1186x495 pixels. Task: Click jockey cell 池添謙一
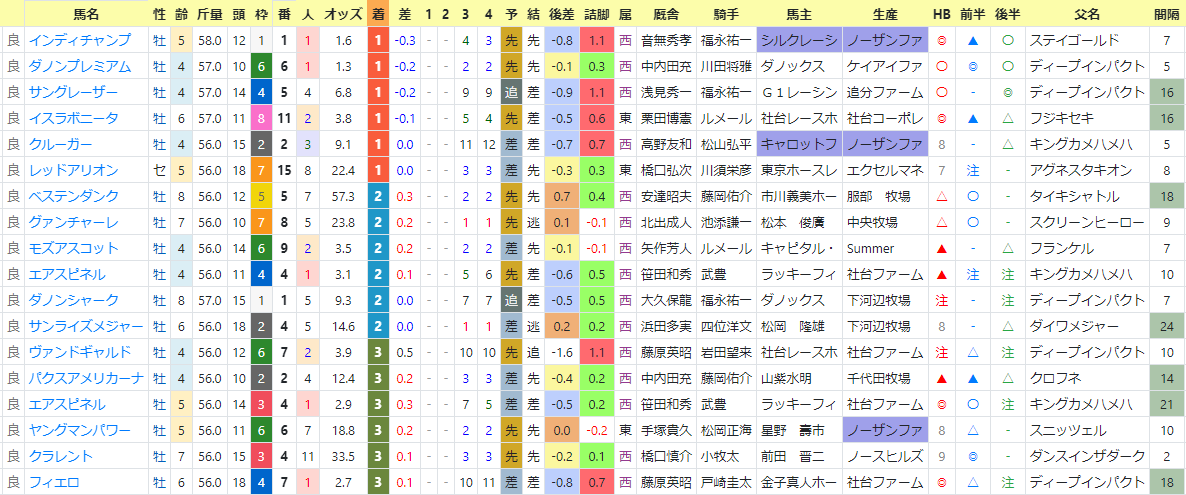726,222
